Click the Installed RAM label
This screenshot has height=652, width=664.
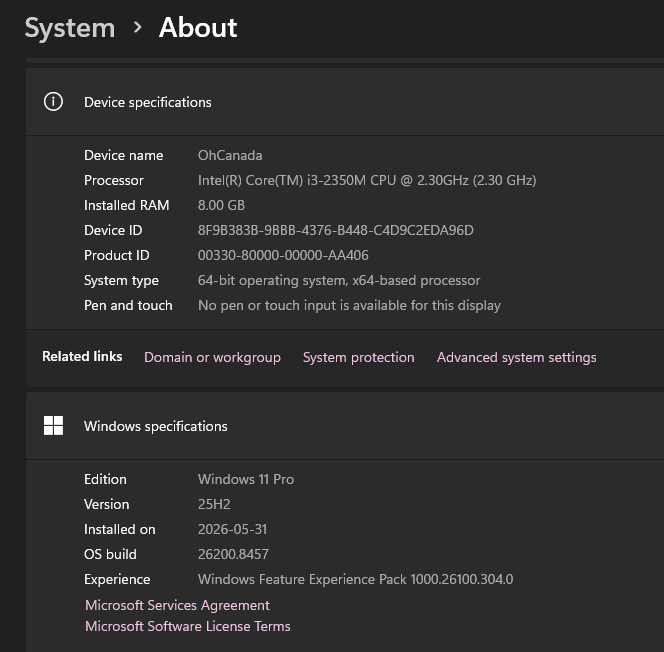(x=126, y=205)
